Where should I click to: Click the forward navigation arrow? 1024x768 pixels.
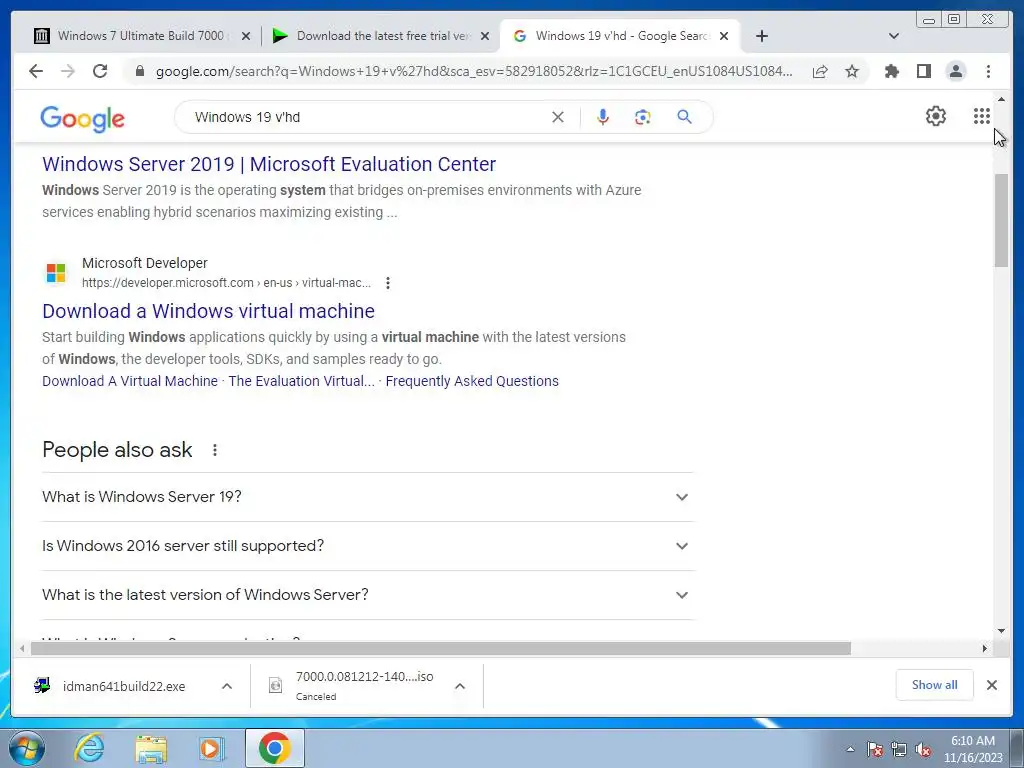pyautogui.click(x=68, y=71)
